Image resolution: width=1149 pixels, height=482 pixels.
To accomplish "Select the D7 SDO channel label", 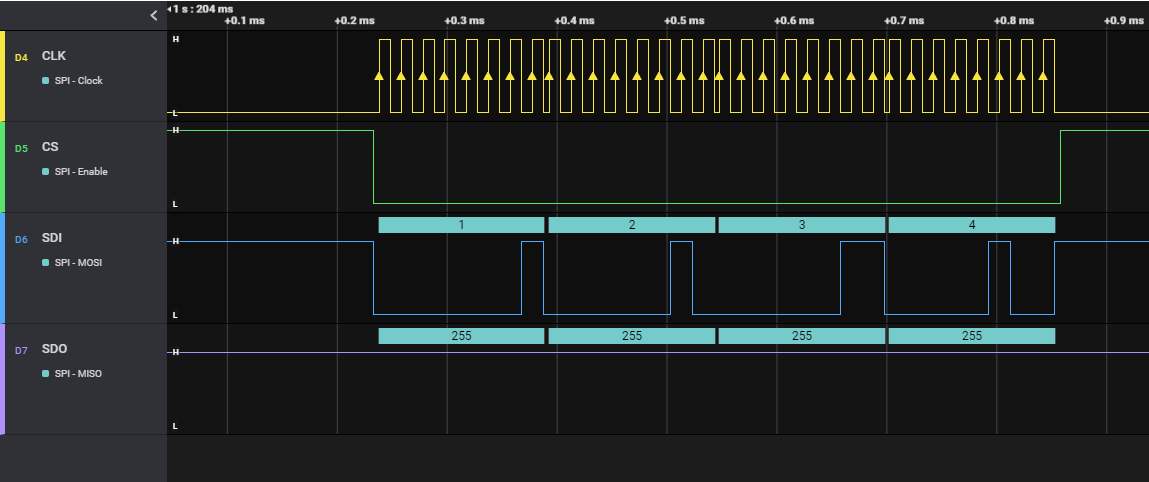I will coord(54,350).
